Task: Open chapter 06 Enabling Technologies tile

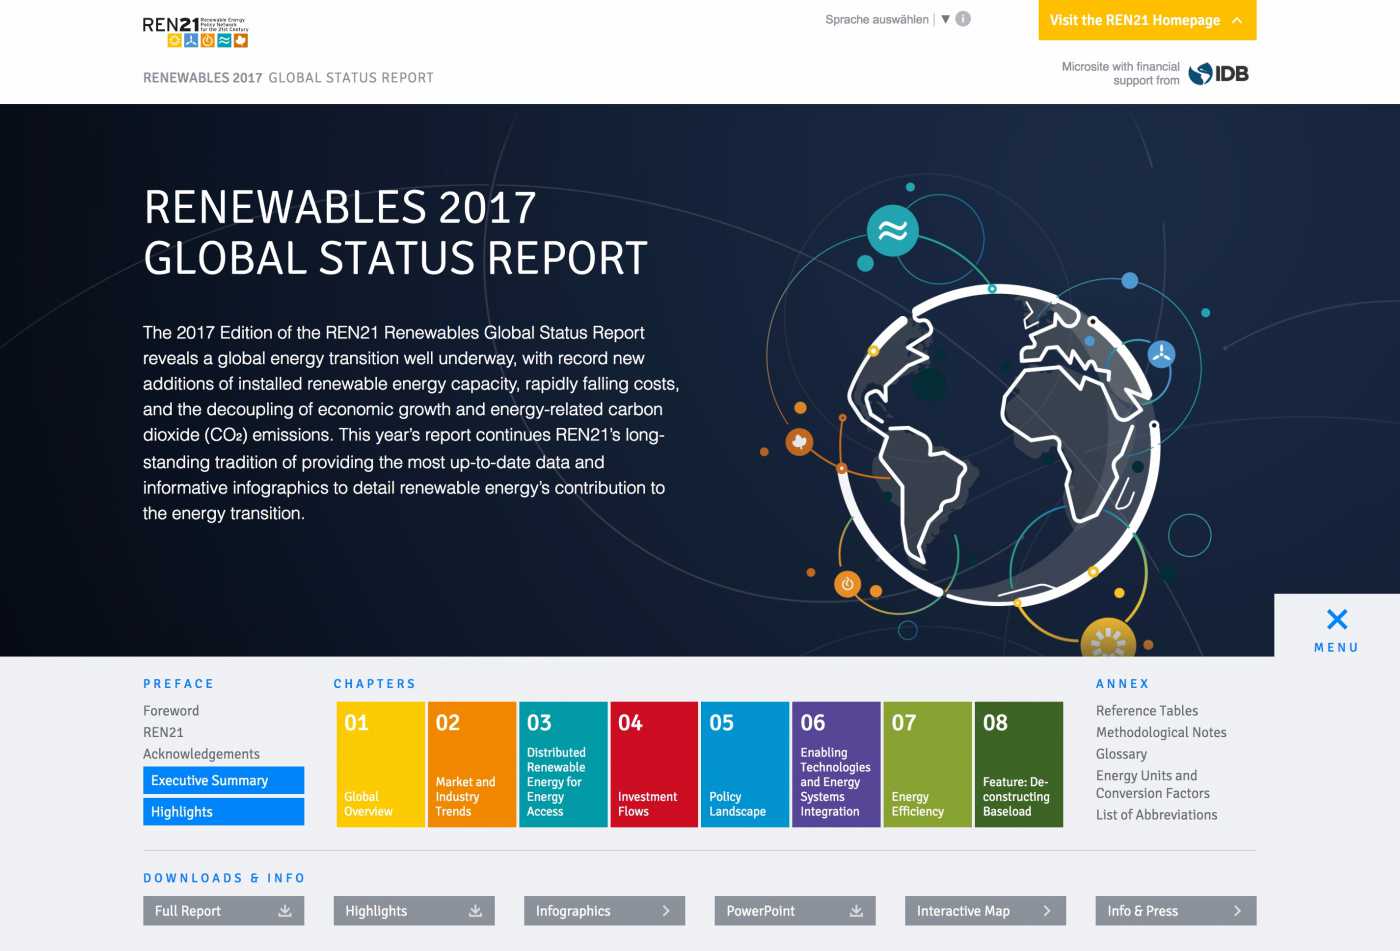Action: 836,764
